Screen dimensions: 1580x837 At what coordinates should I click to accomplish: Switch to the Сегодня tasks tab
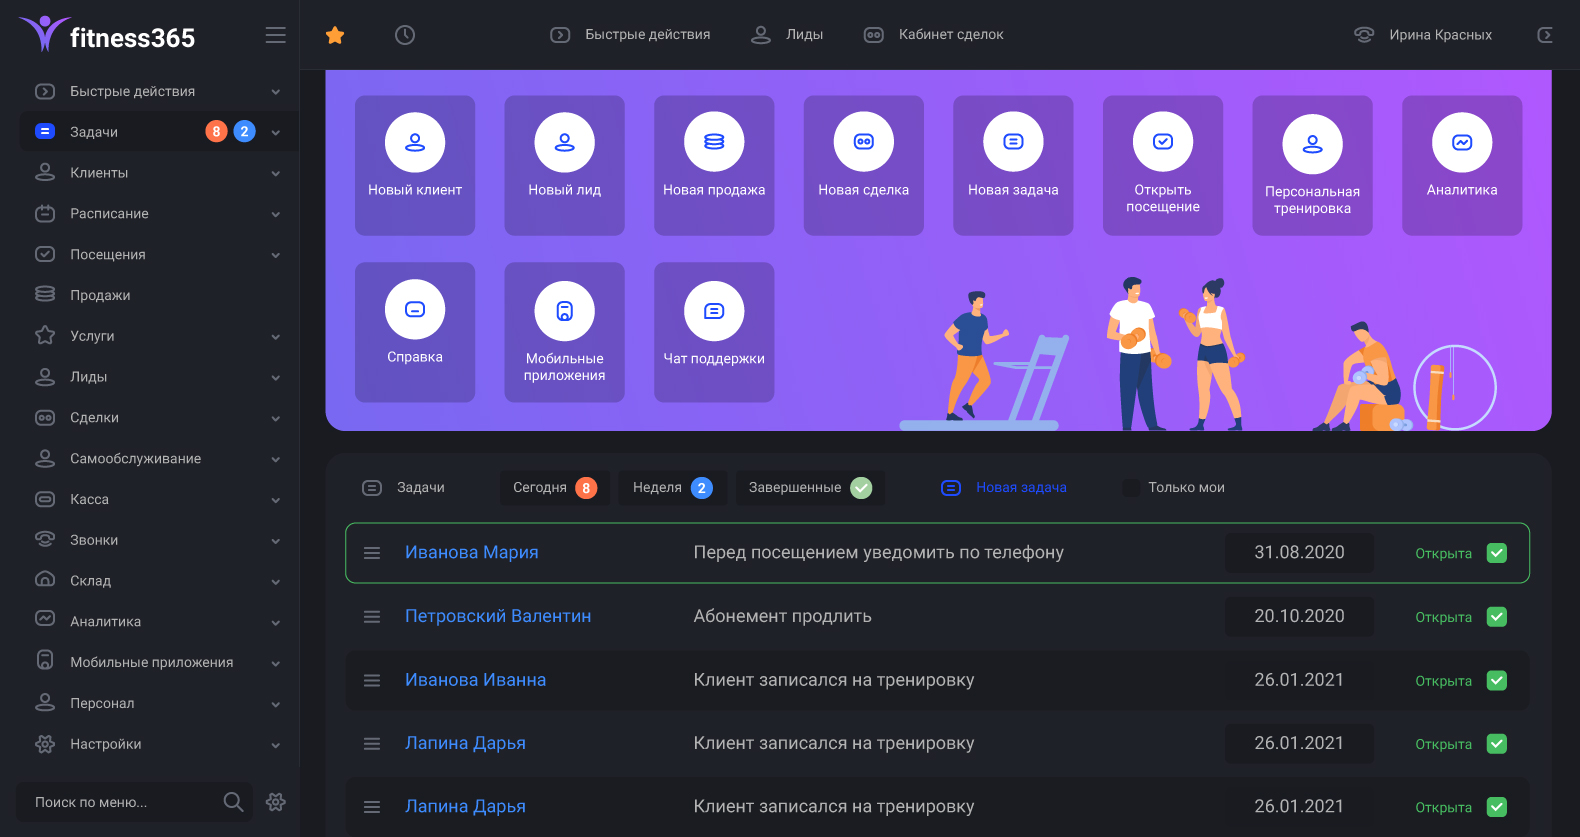point(555,488)
